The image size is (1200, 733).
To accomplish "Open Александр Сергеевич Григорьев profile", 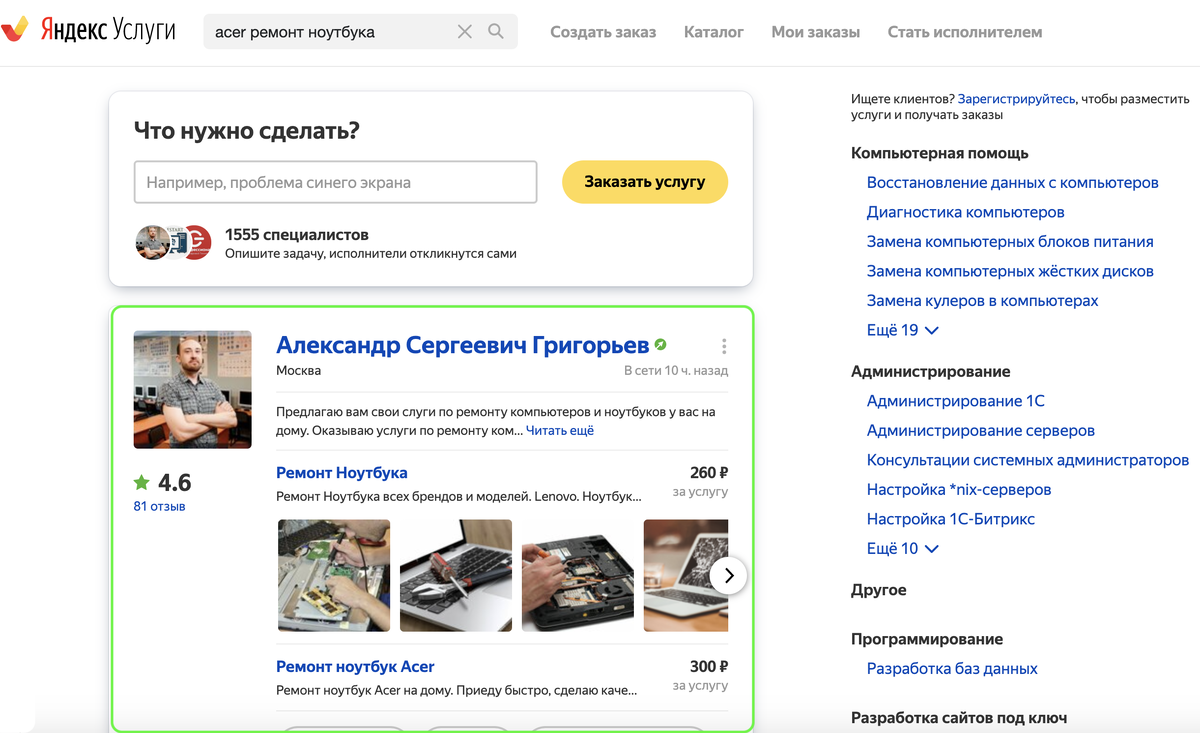I will [463, 345].
